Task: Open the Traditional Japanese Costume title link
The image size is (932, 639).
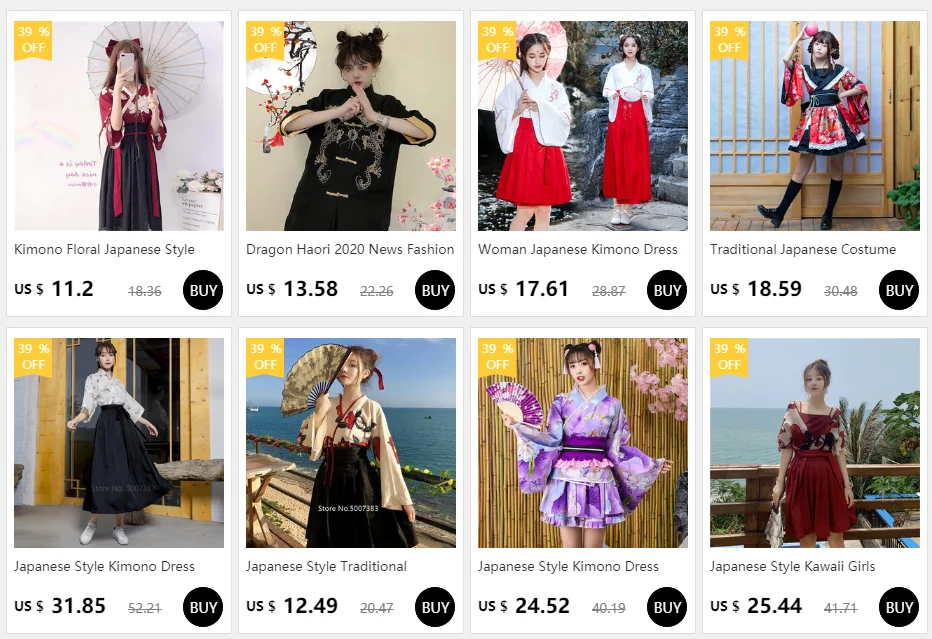Action: click(x=803, y=250)
